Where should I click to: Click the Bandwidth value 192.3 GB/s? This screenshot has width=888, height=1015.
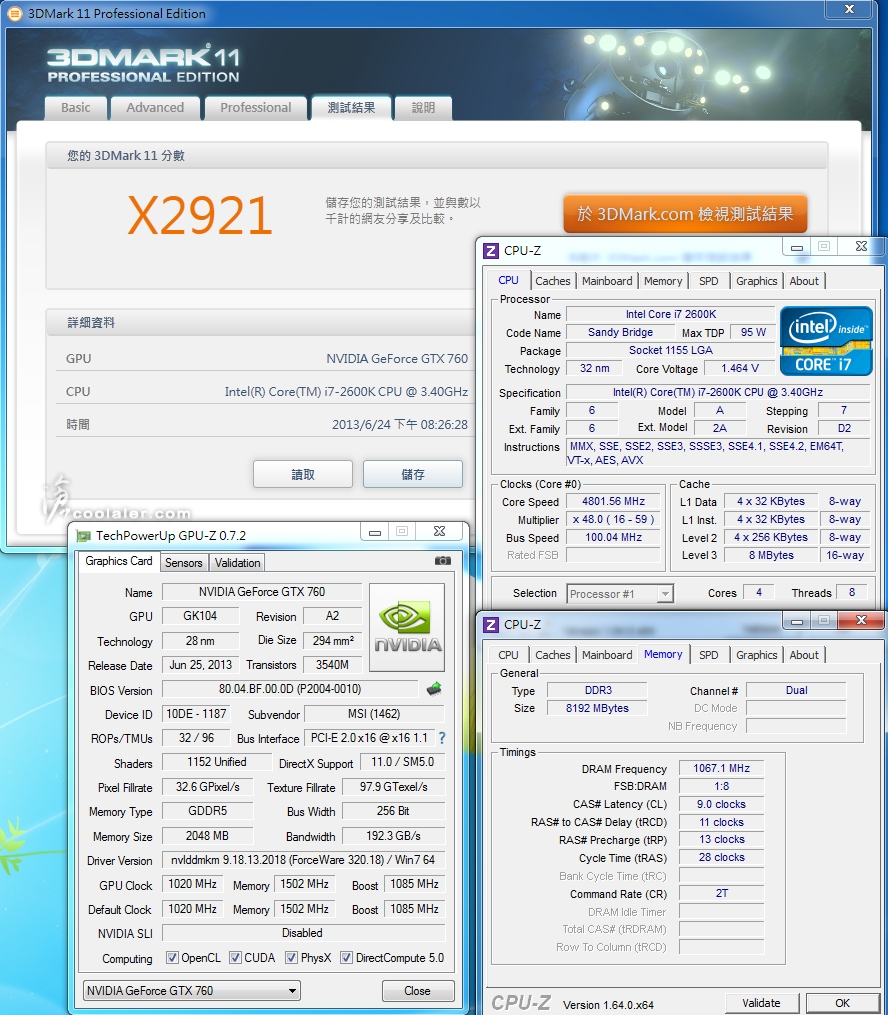point(394,836)
